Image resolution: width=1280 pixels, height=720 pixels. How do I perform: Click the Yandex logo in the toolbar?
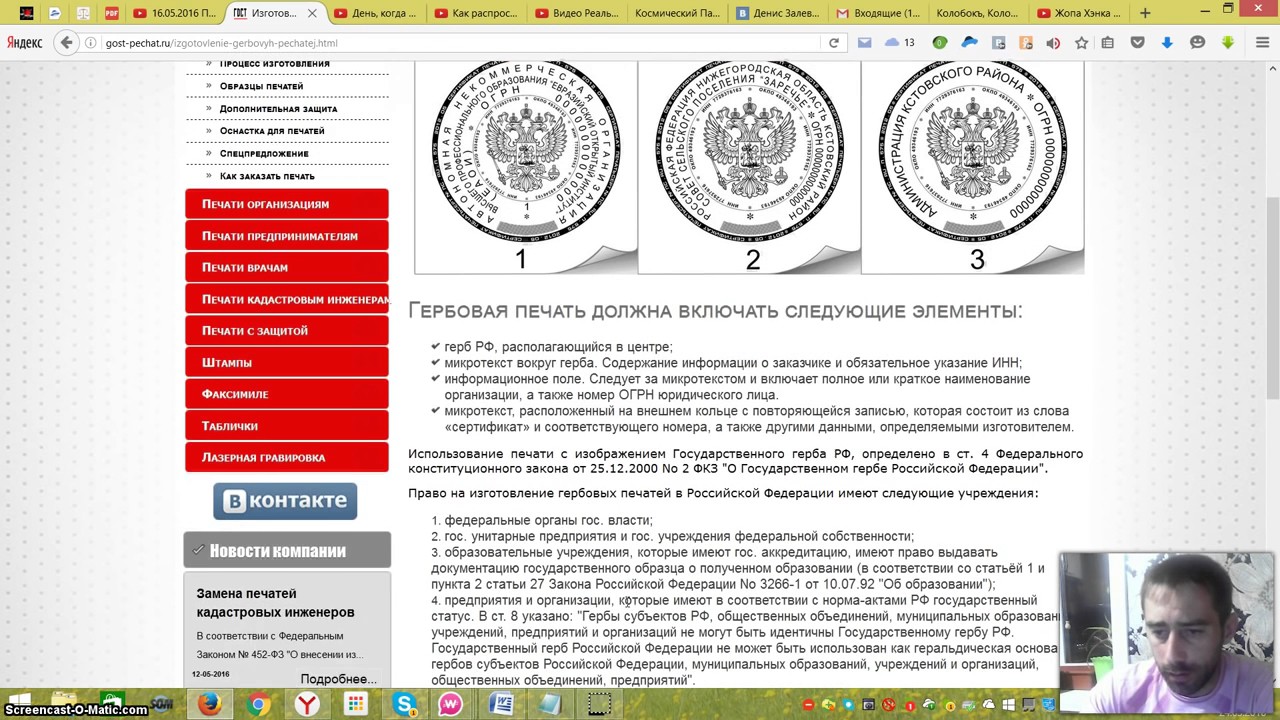pyautogui.click(x=25, y=43)
